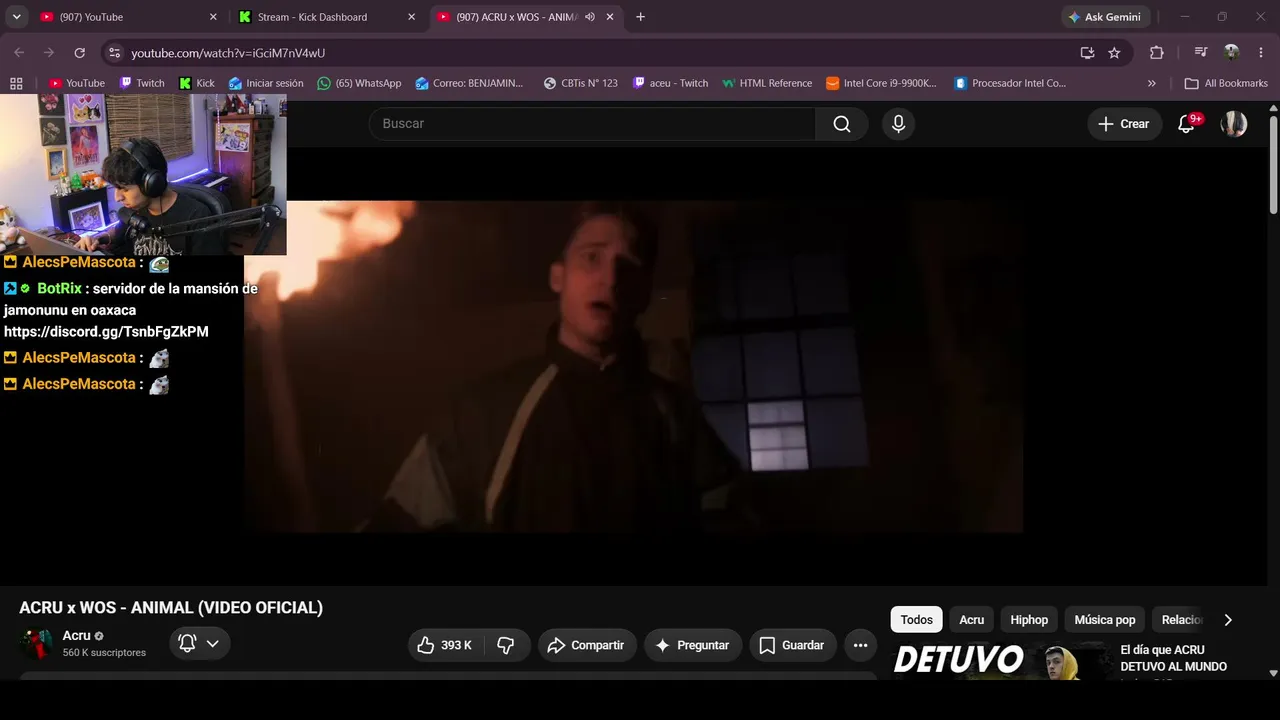Screen dimensions: 1280x720
Task: Click the Preguntar button
Action: (693, 645)
